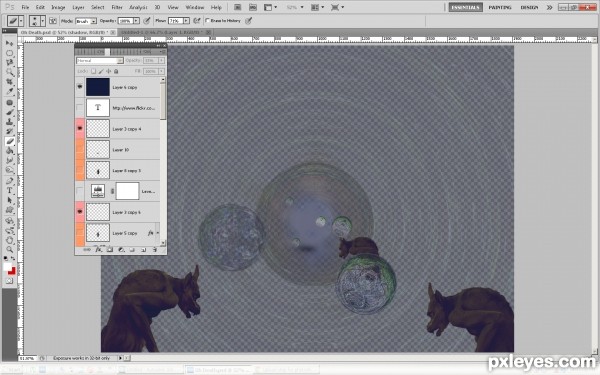Select the Pen tool
The height and width of the screenshot is (375, 600).
(10, 181)
